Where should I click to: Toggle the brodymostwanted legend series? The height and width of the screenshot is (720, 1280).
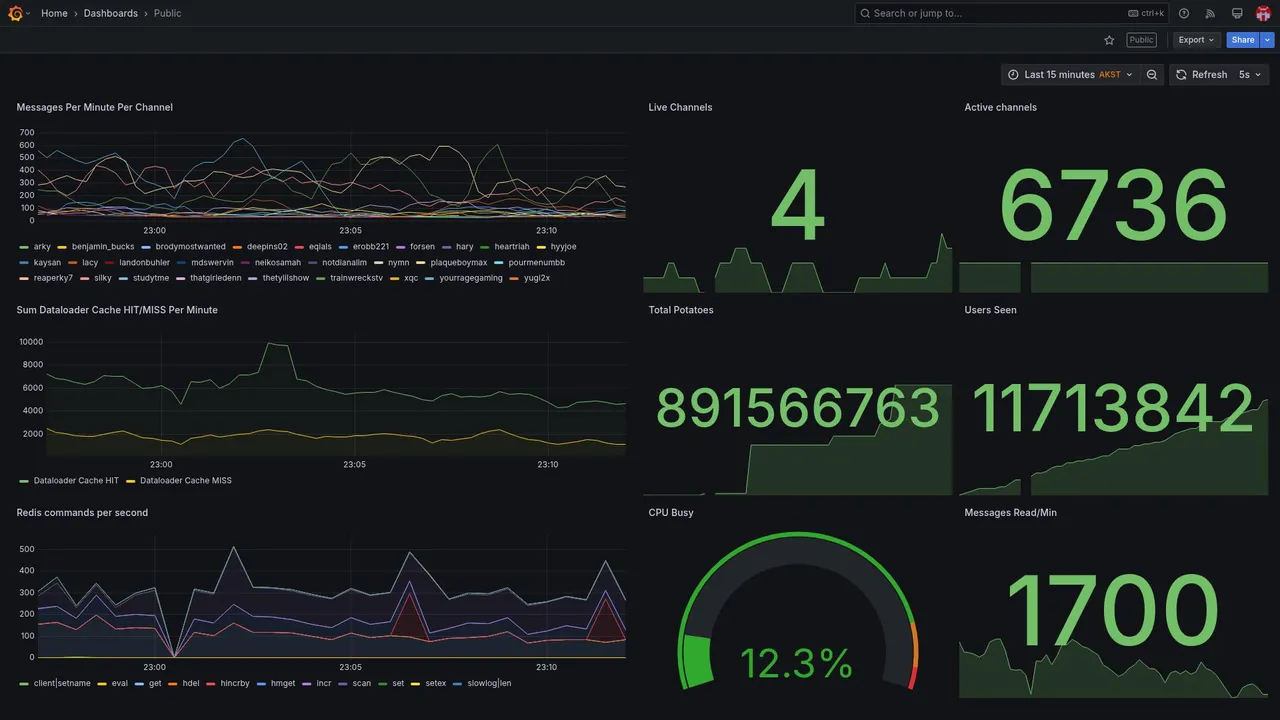190,246
